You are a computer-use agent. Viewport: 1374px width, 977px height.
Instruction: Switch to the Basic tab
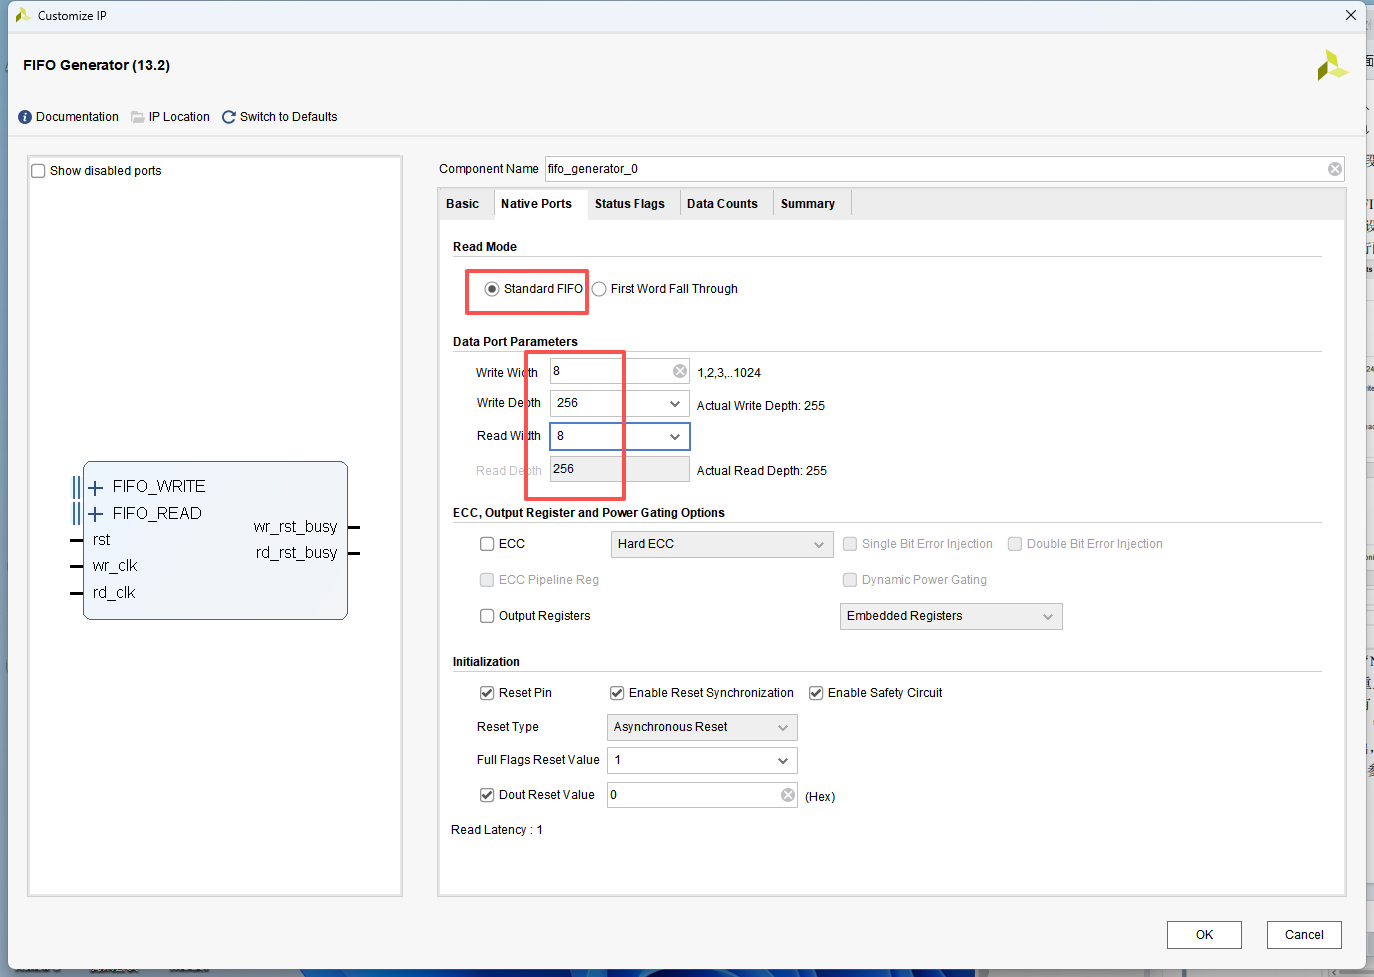pyautogui.click(x=462, y=204)
